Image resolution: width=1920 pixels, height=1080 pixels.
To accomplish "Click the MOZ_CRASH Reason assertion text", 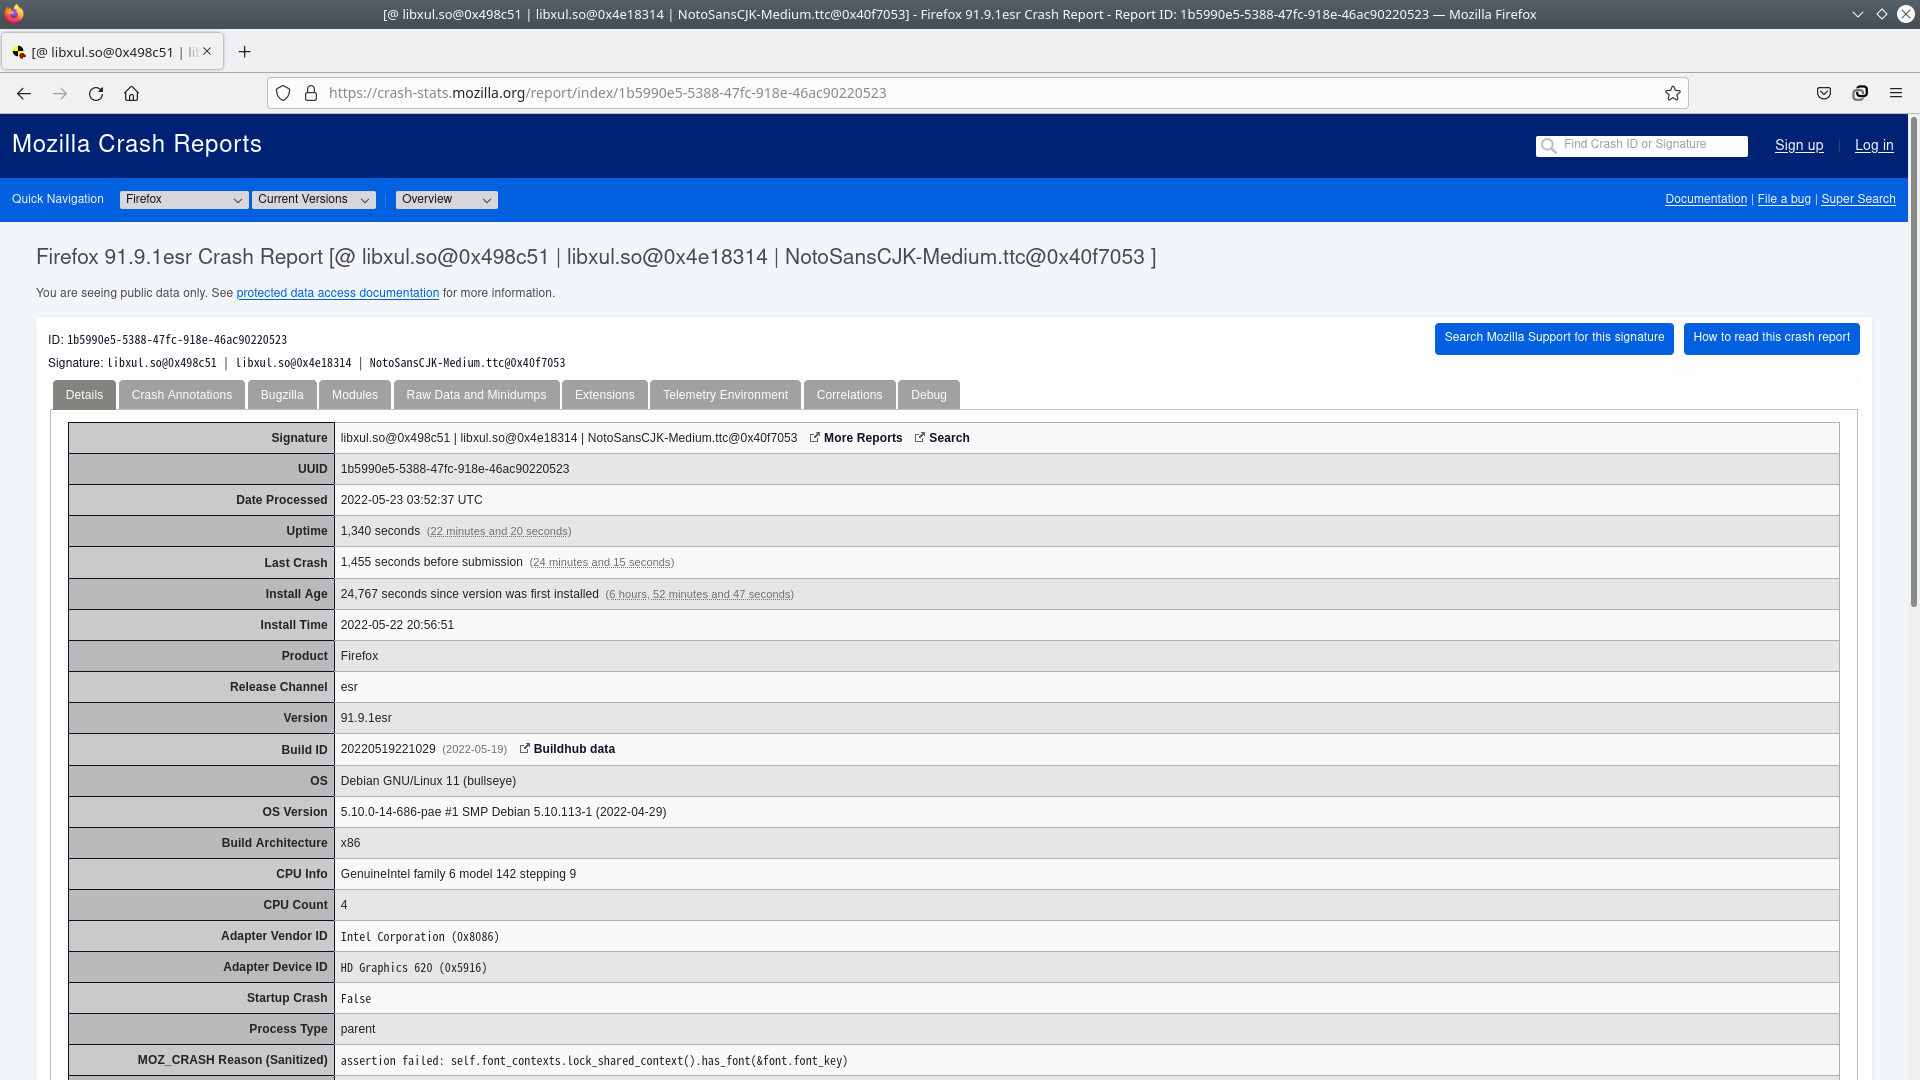I will point(594,1061).
